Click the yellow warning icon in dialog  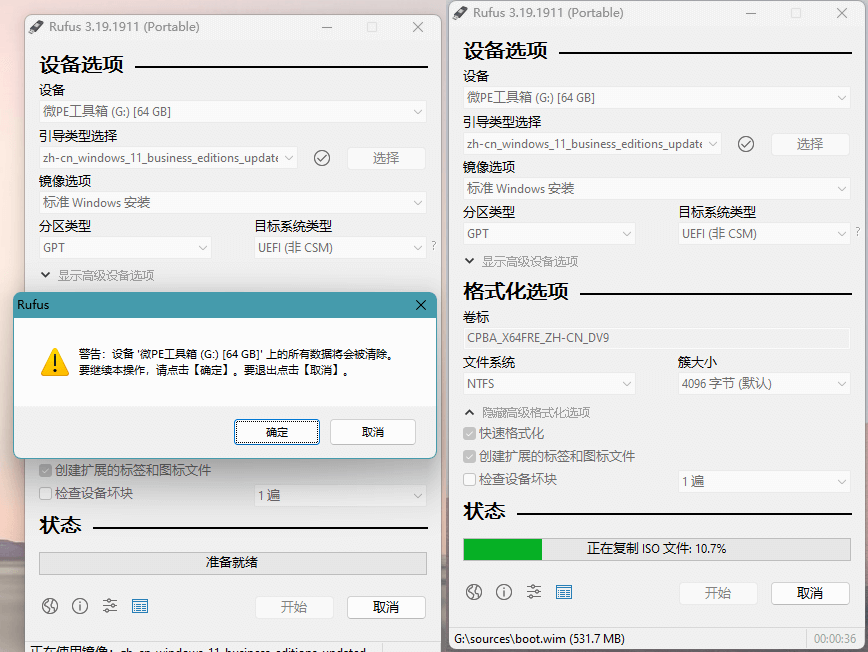tap(55, 363)
